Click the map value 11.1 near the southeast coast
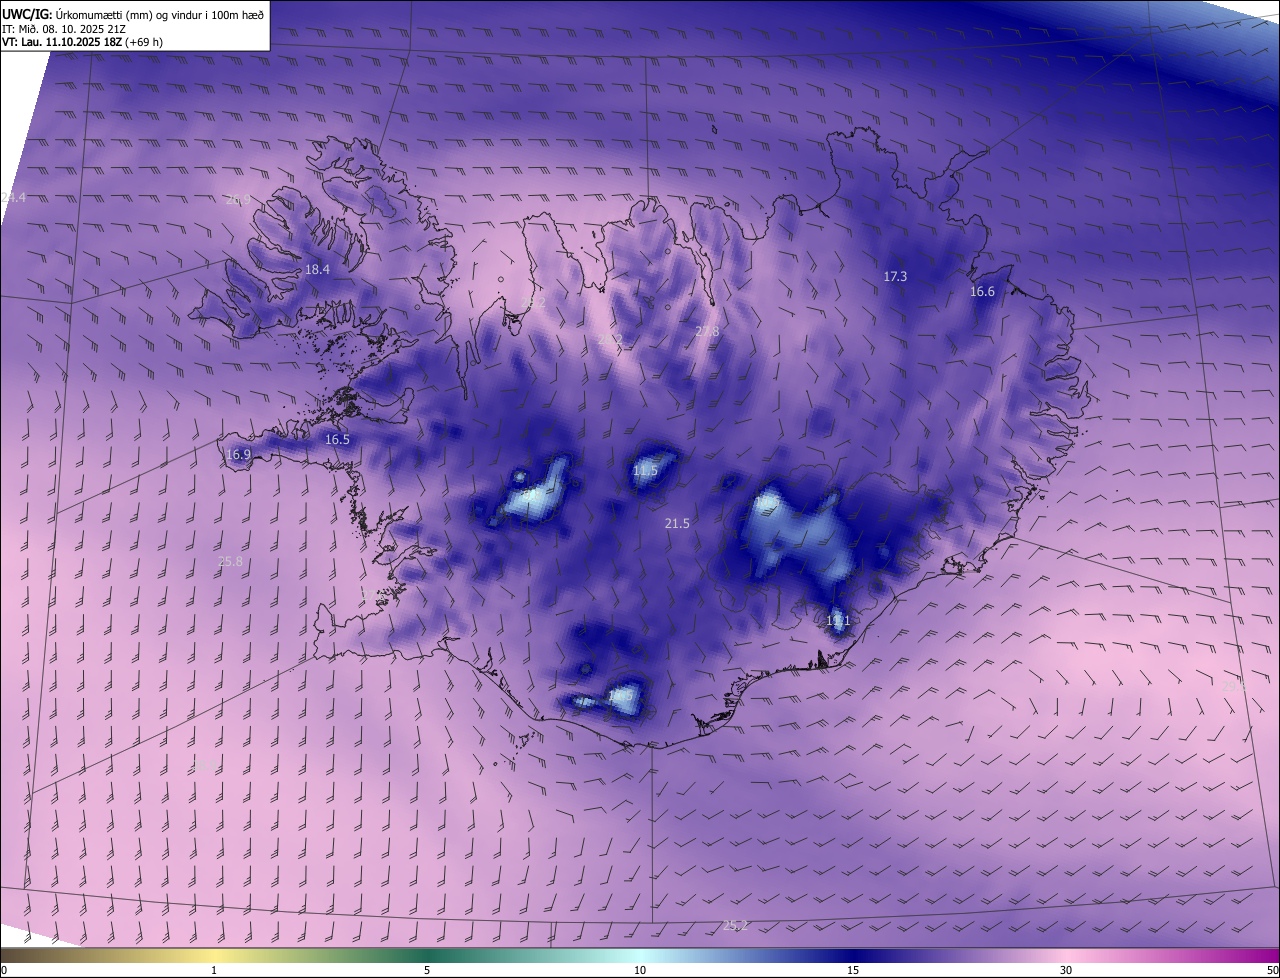1280x978 pixels. tap(837, 621)
